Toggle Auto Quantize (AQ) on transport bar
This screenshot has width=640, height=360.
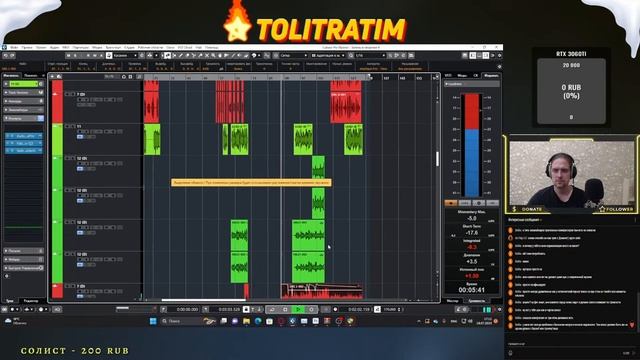[57, 309]
